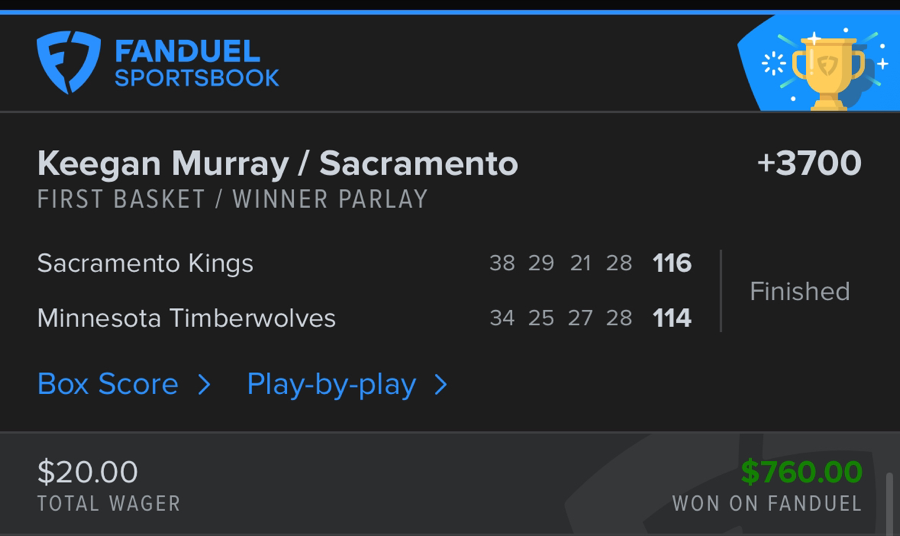The image size is (900, 536).
Task: Expand the chevron next to Box Score
Action: (x=204, y=385)
